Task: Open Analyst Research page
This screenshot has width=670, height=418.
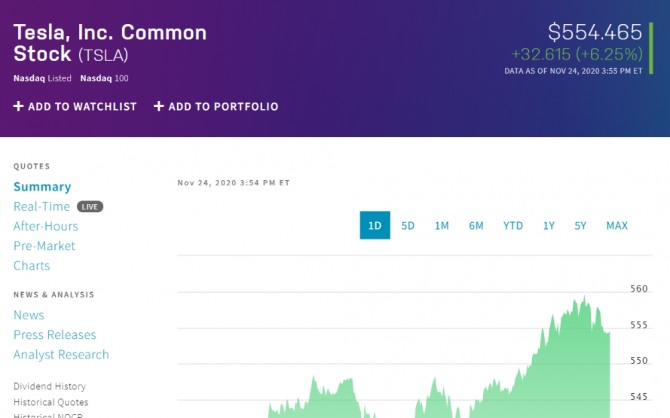Action: (61, 355)
